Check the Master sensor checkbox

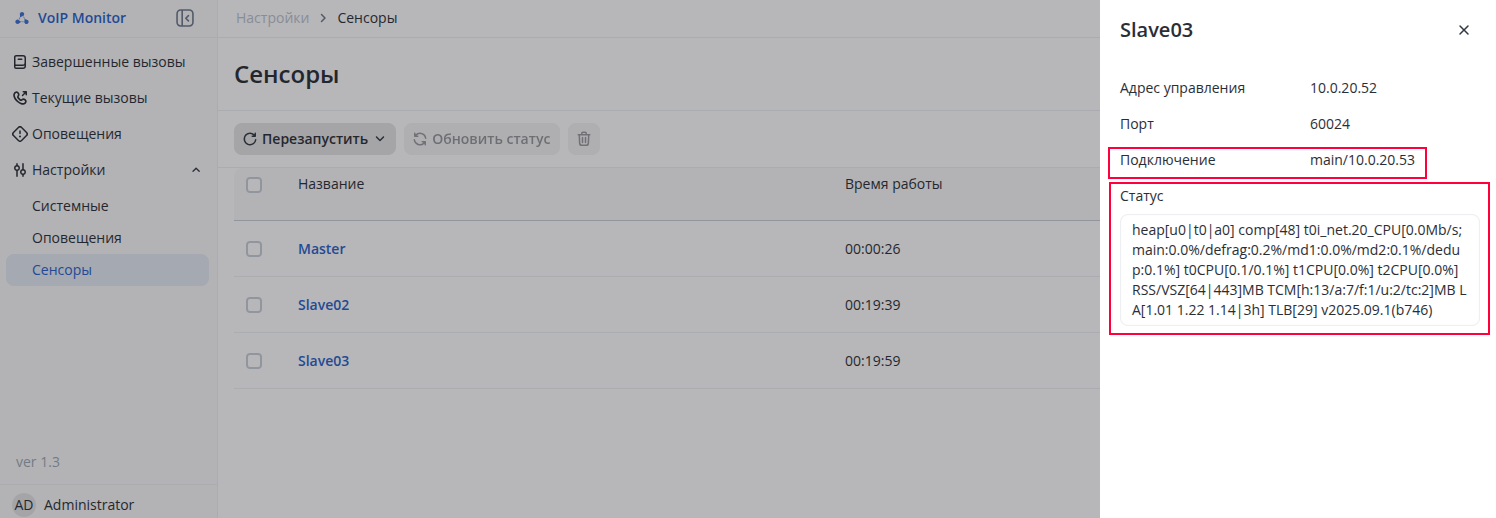point(254,249)
